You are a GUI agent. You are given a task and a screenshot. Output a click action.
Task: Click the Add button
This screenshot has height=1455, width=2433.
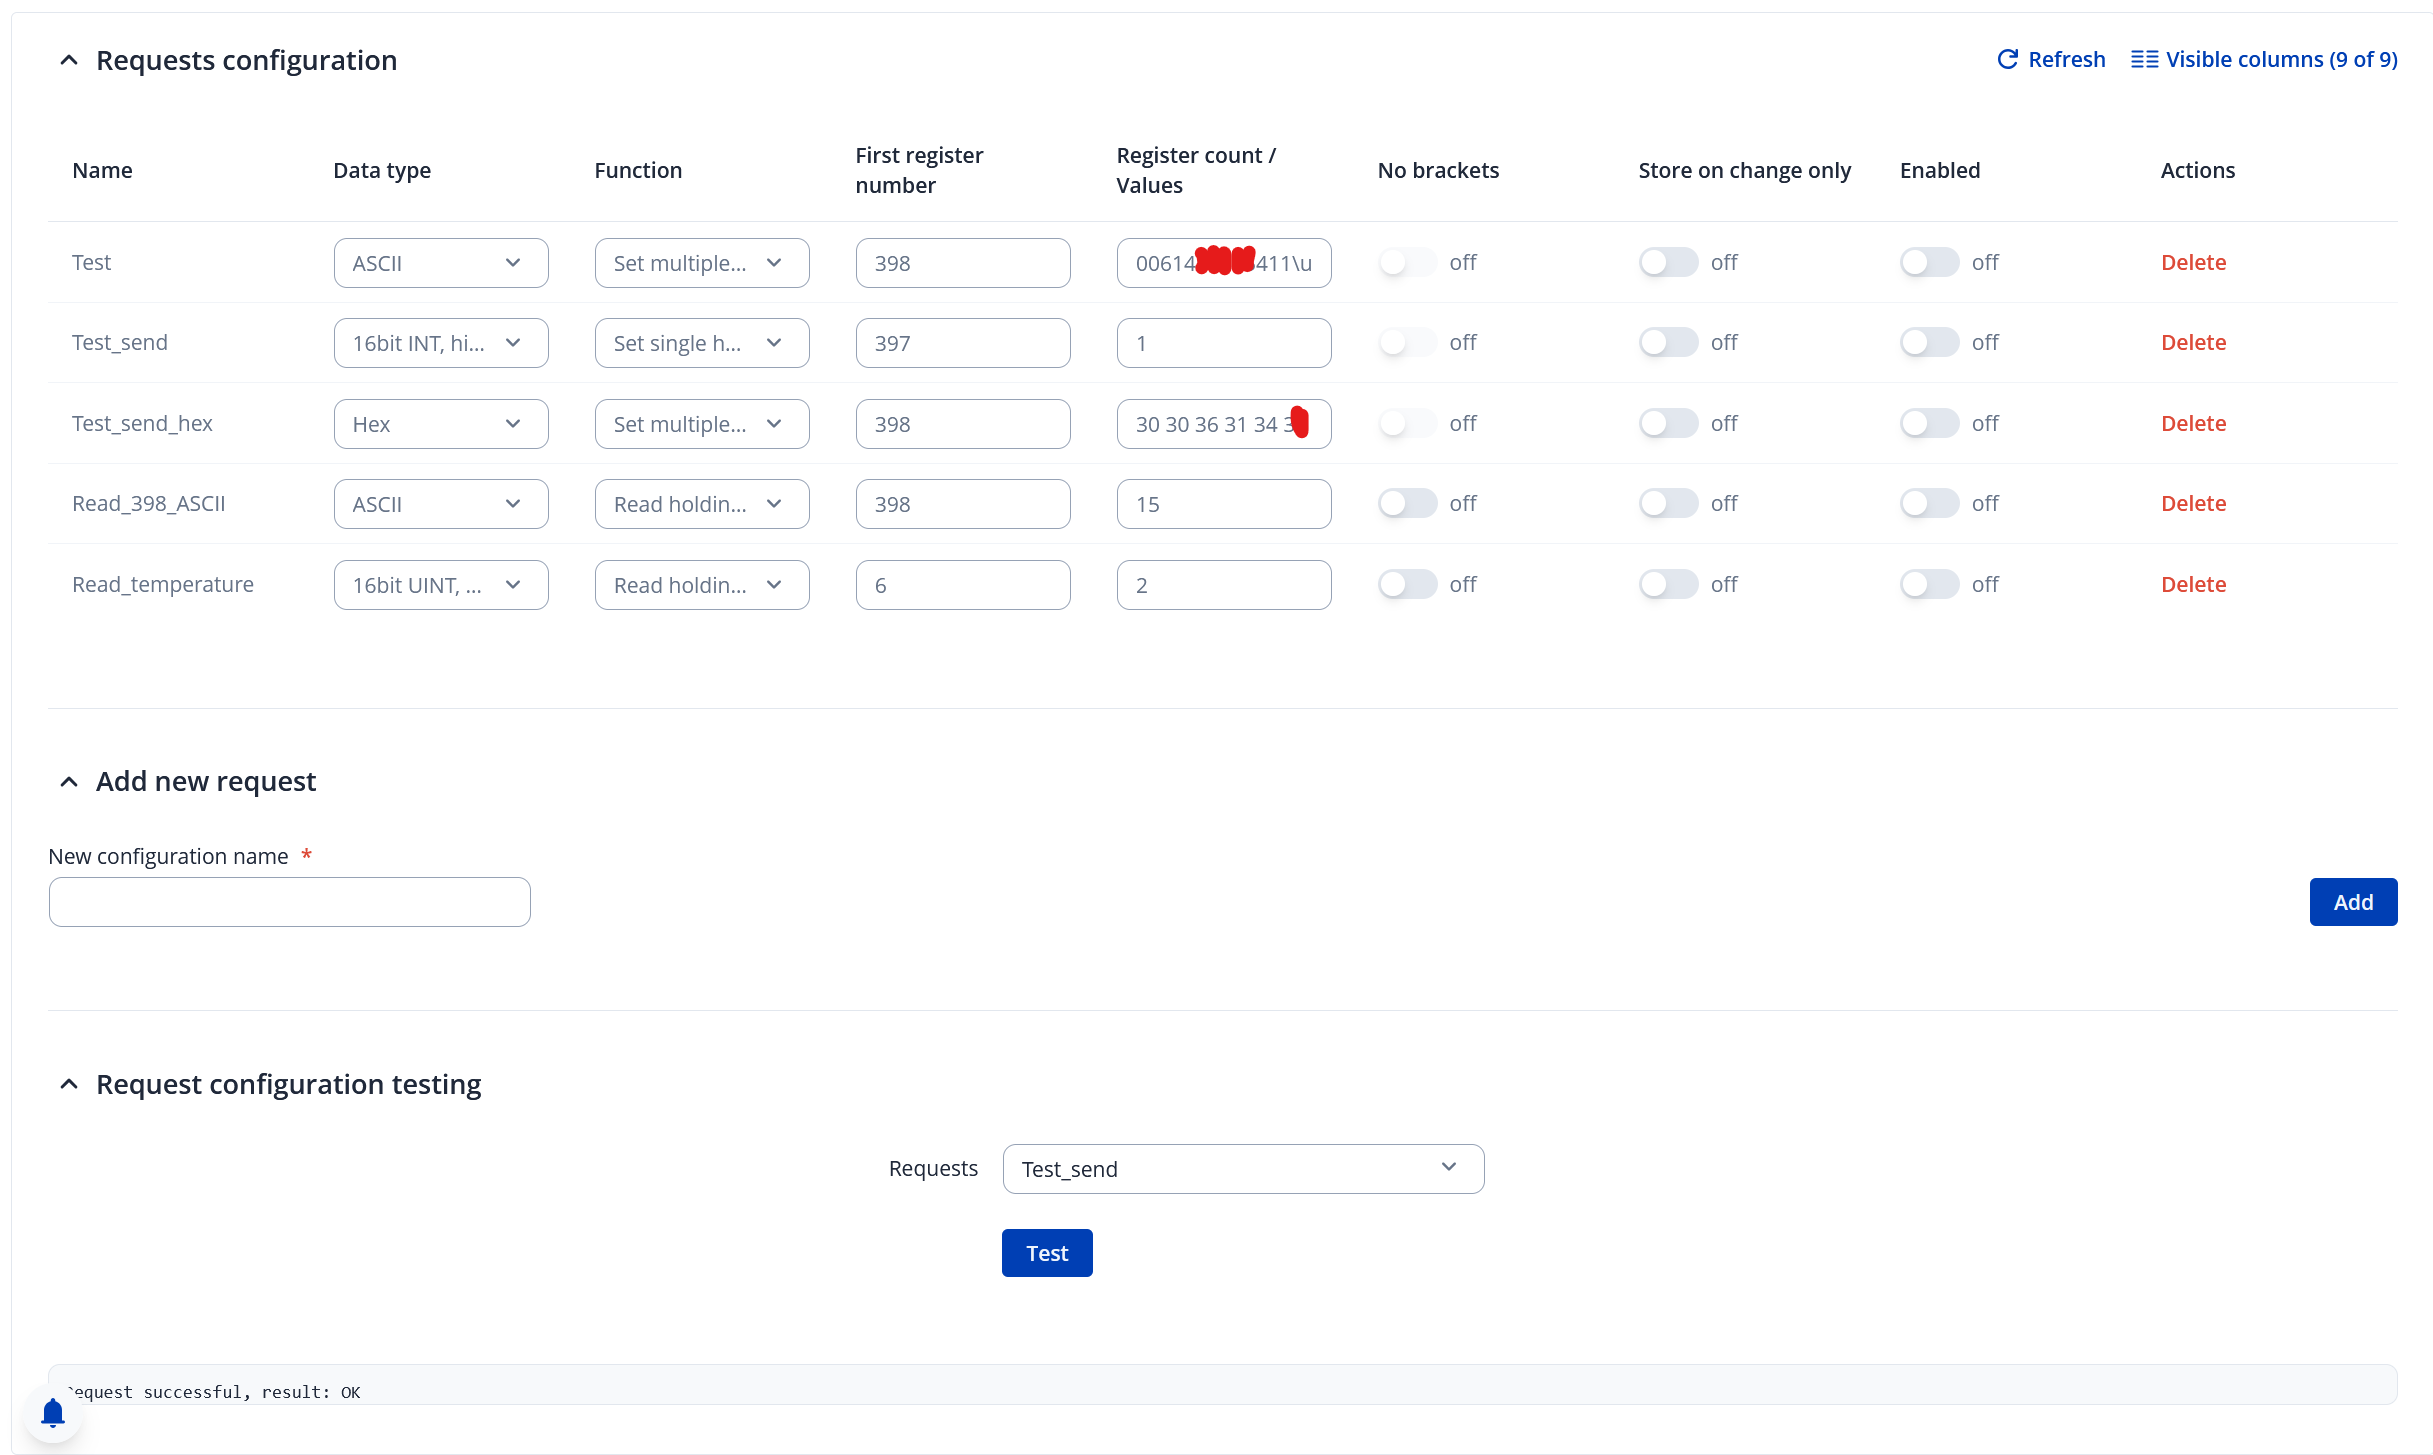[2351, 902]
